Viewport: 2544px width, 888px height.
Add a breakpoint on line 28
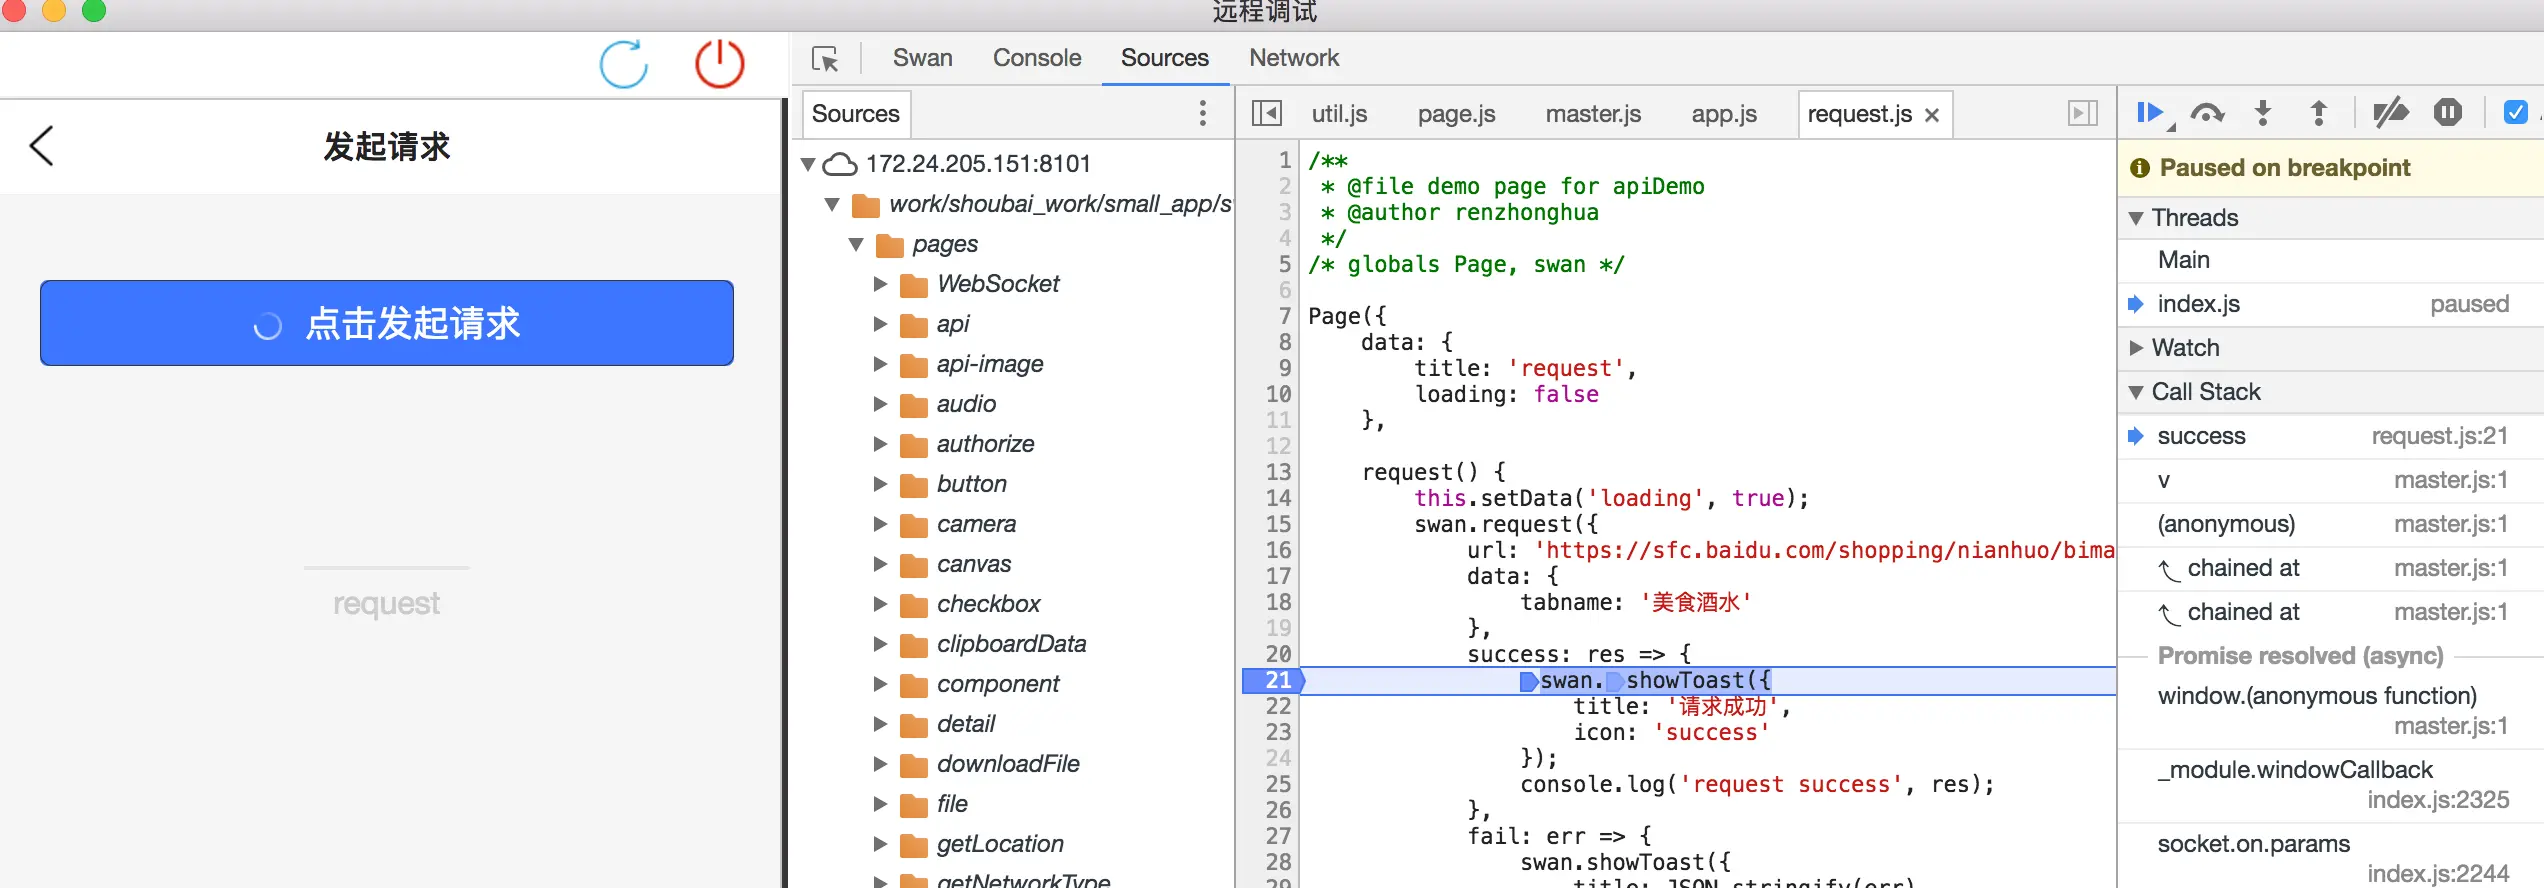[1278, 862]
